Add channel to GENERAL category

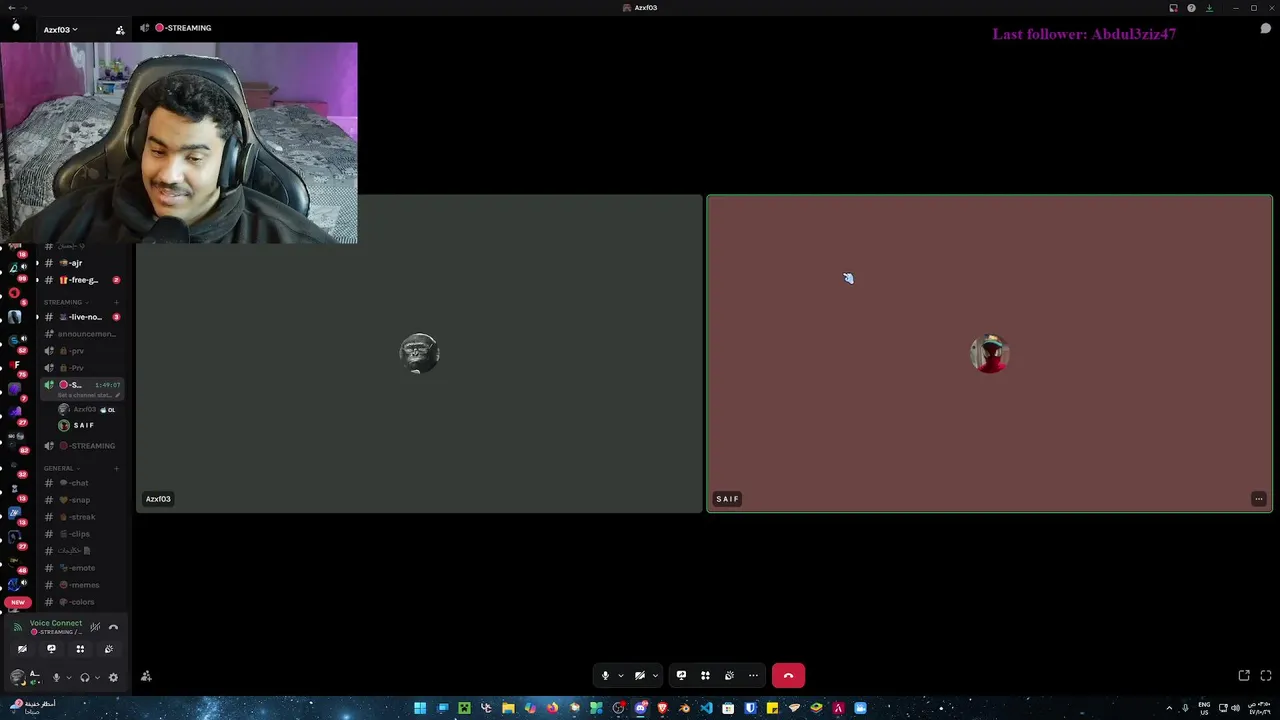(x=116, y=468)
